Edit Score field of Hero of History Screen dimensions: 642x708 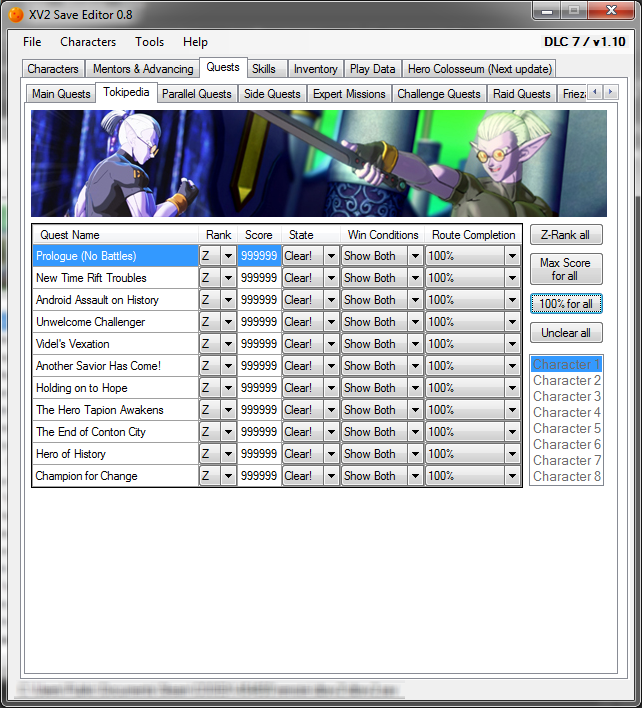pyautogui.click(x=259, y=454)
